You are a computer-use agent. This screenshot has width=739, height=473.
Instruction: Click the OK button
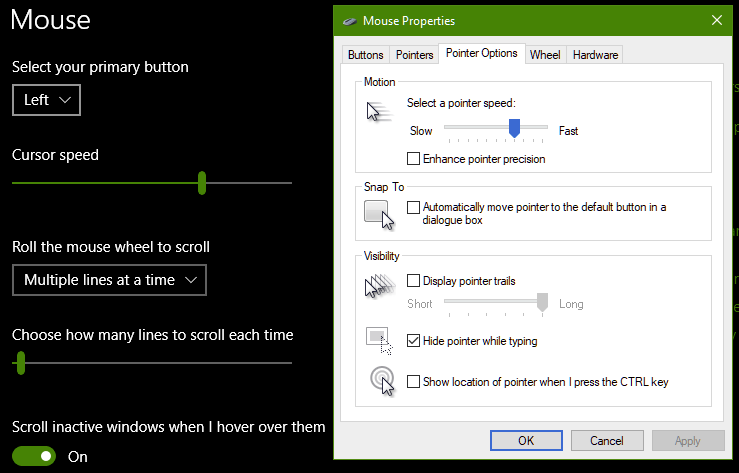[x=526, y=440]
